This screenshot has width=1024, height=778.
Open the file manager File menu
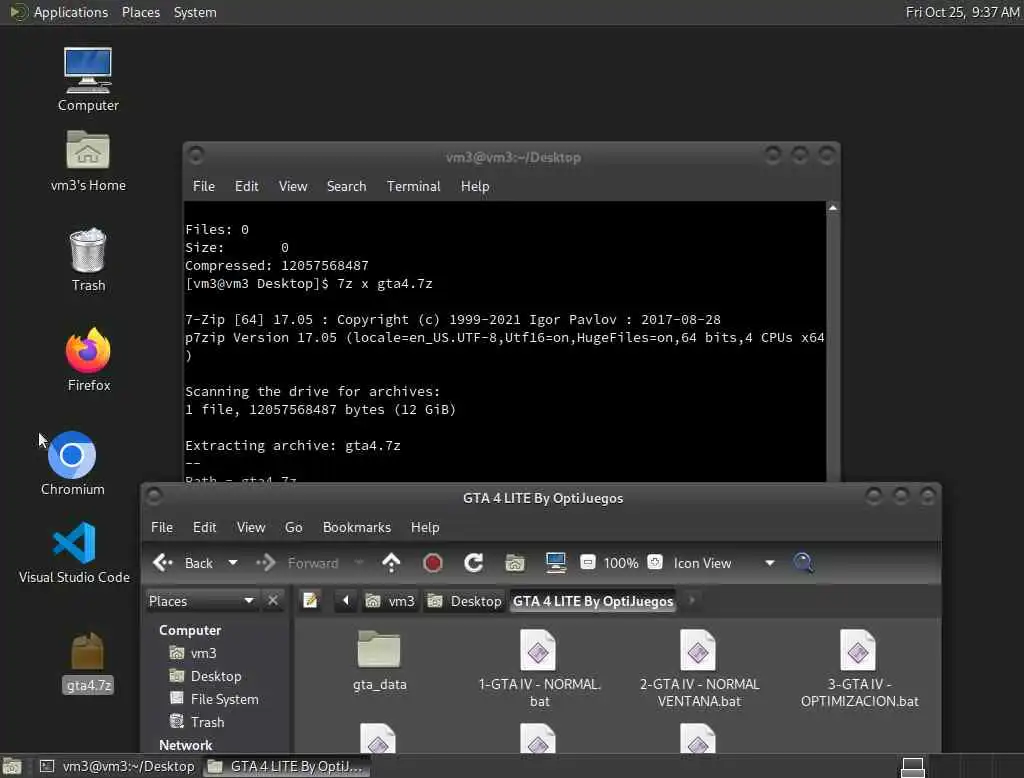[x=162, y=527]
